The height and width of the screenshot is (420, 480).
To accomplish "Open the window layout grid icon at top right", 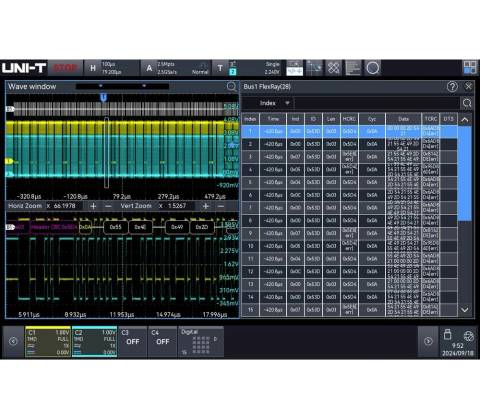I will point(470,68).
